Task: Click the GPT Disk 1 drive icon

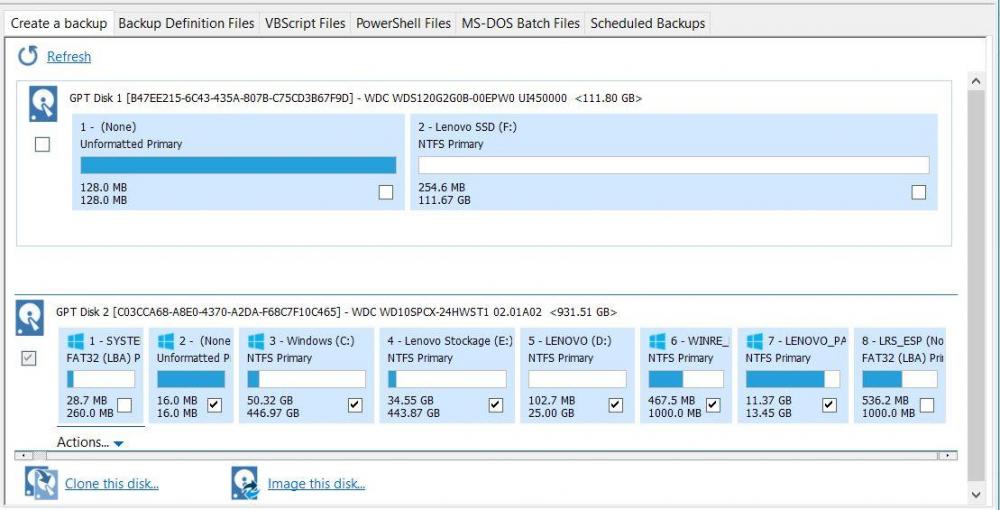Action: (x=42, y=103)
